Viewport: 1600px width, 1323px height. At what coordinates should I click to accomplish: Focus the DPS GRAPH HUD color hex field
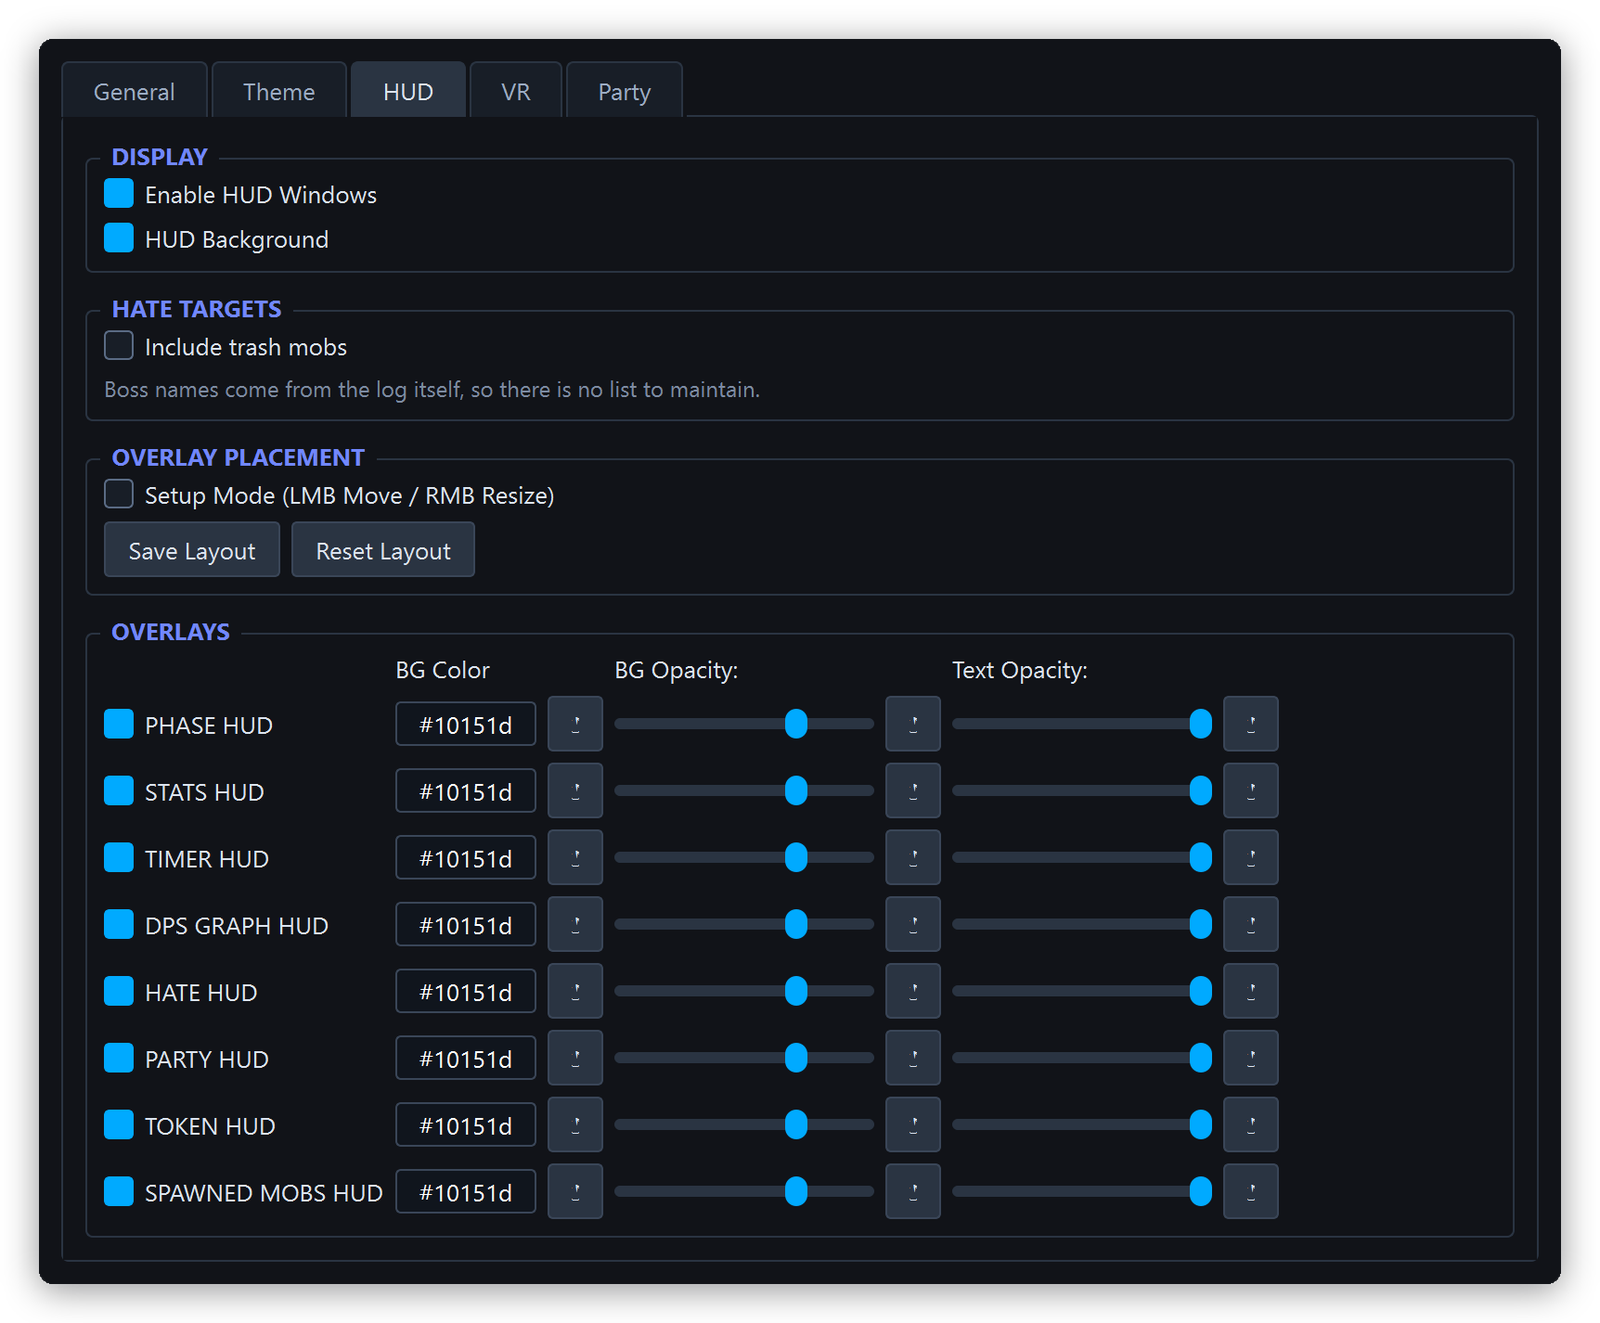(466, 925)
